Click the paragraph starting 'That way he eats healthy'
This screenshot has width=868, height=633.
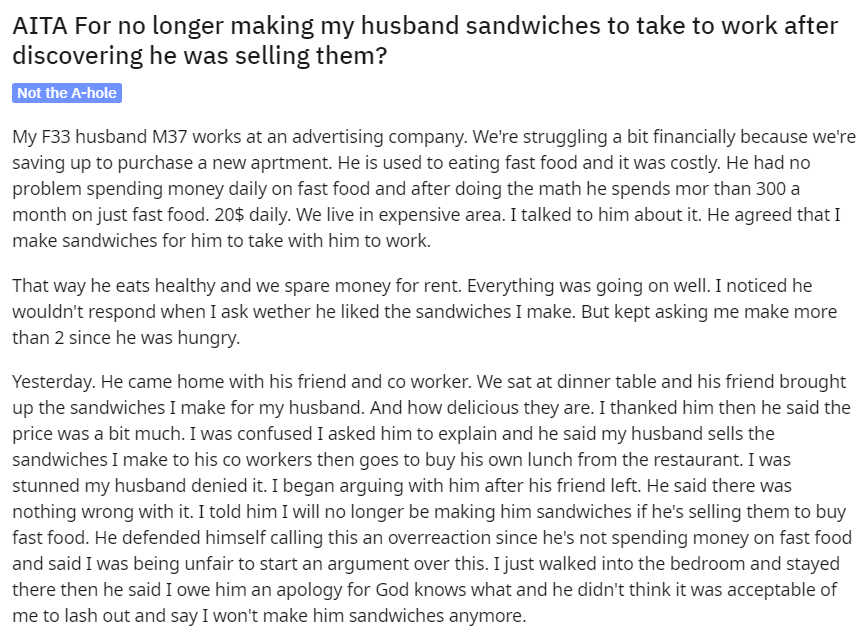[424, 312]
